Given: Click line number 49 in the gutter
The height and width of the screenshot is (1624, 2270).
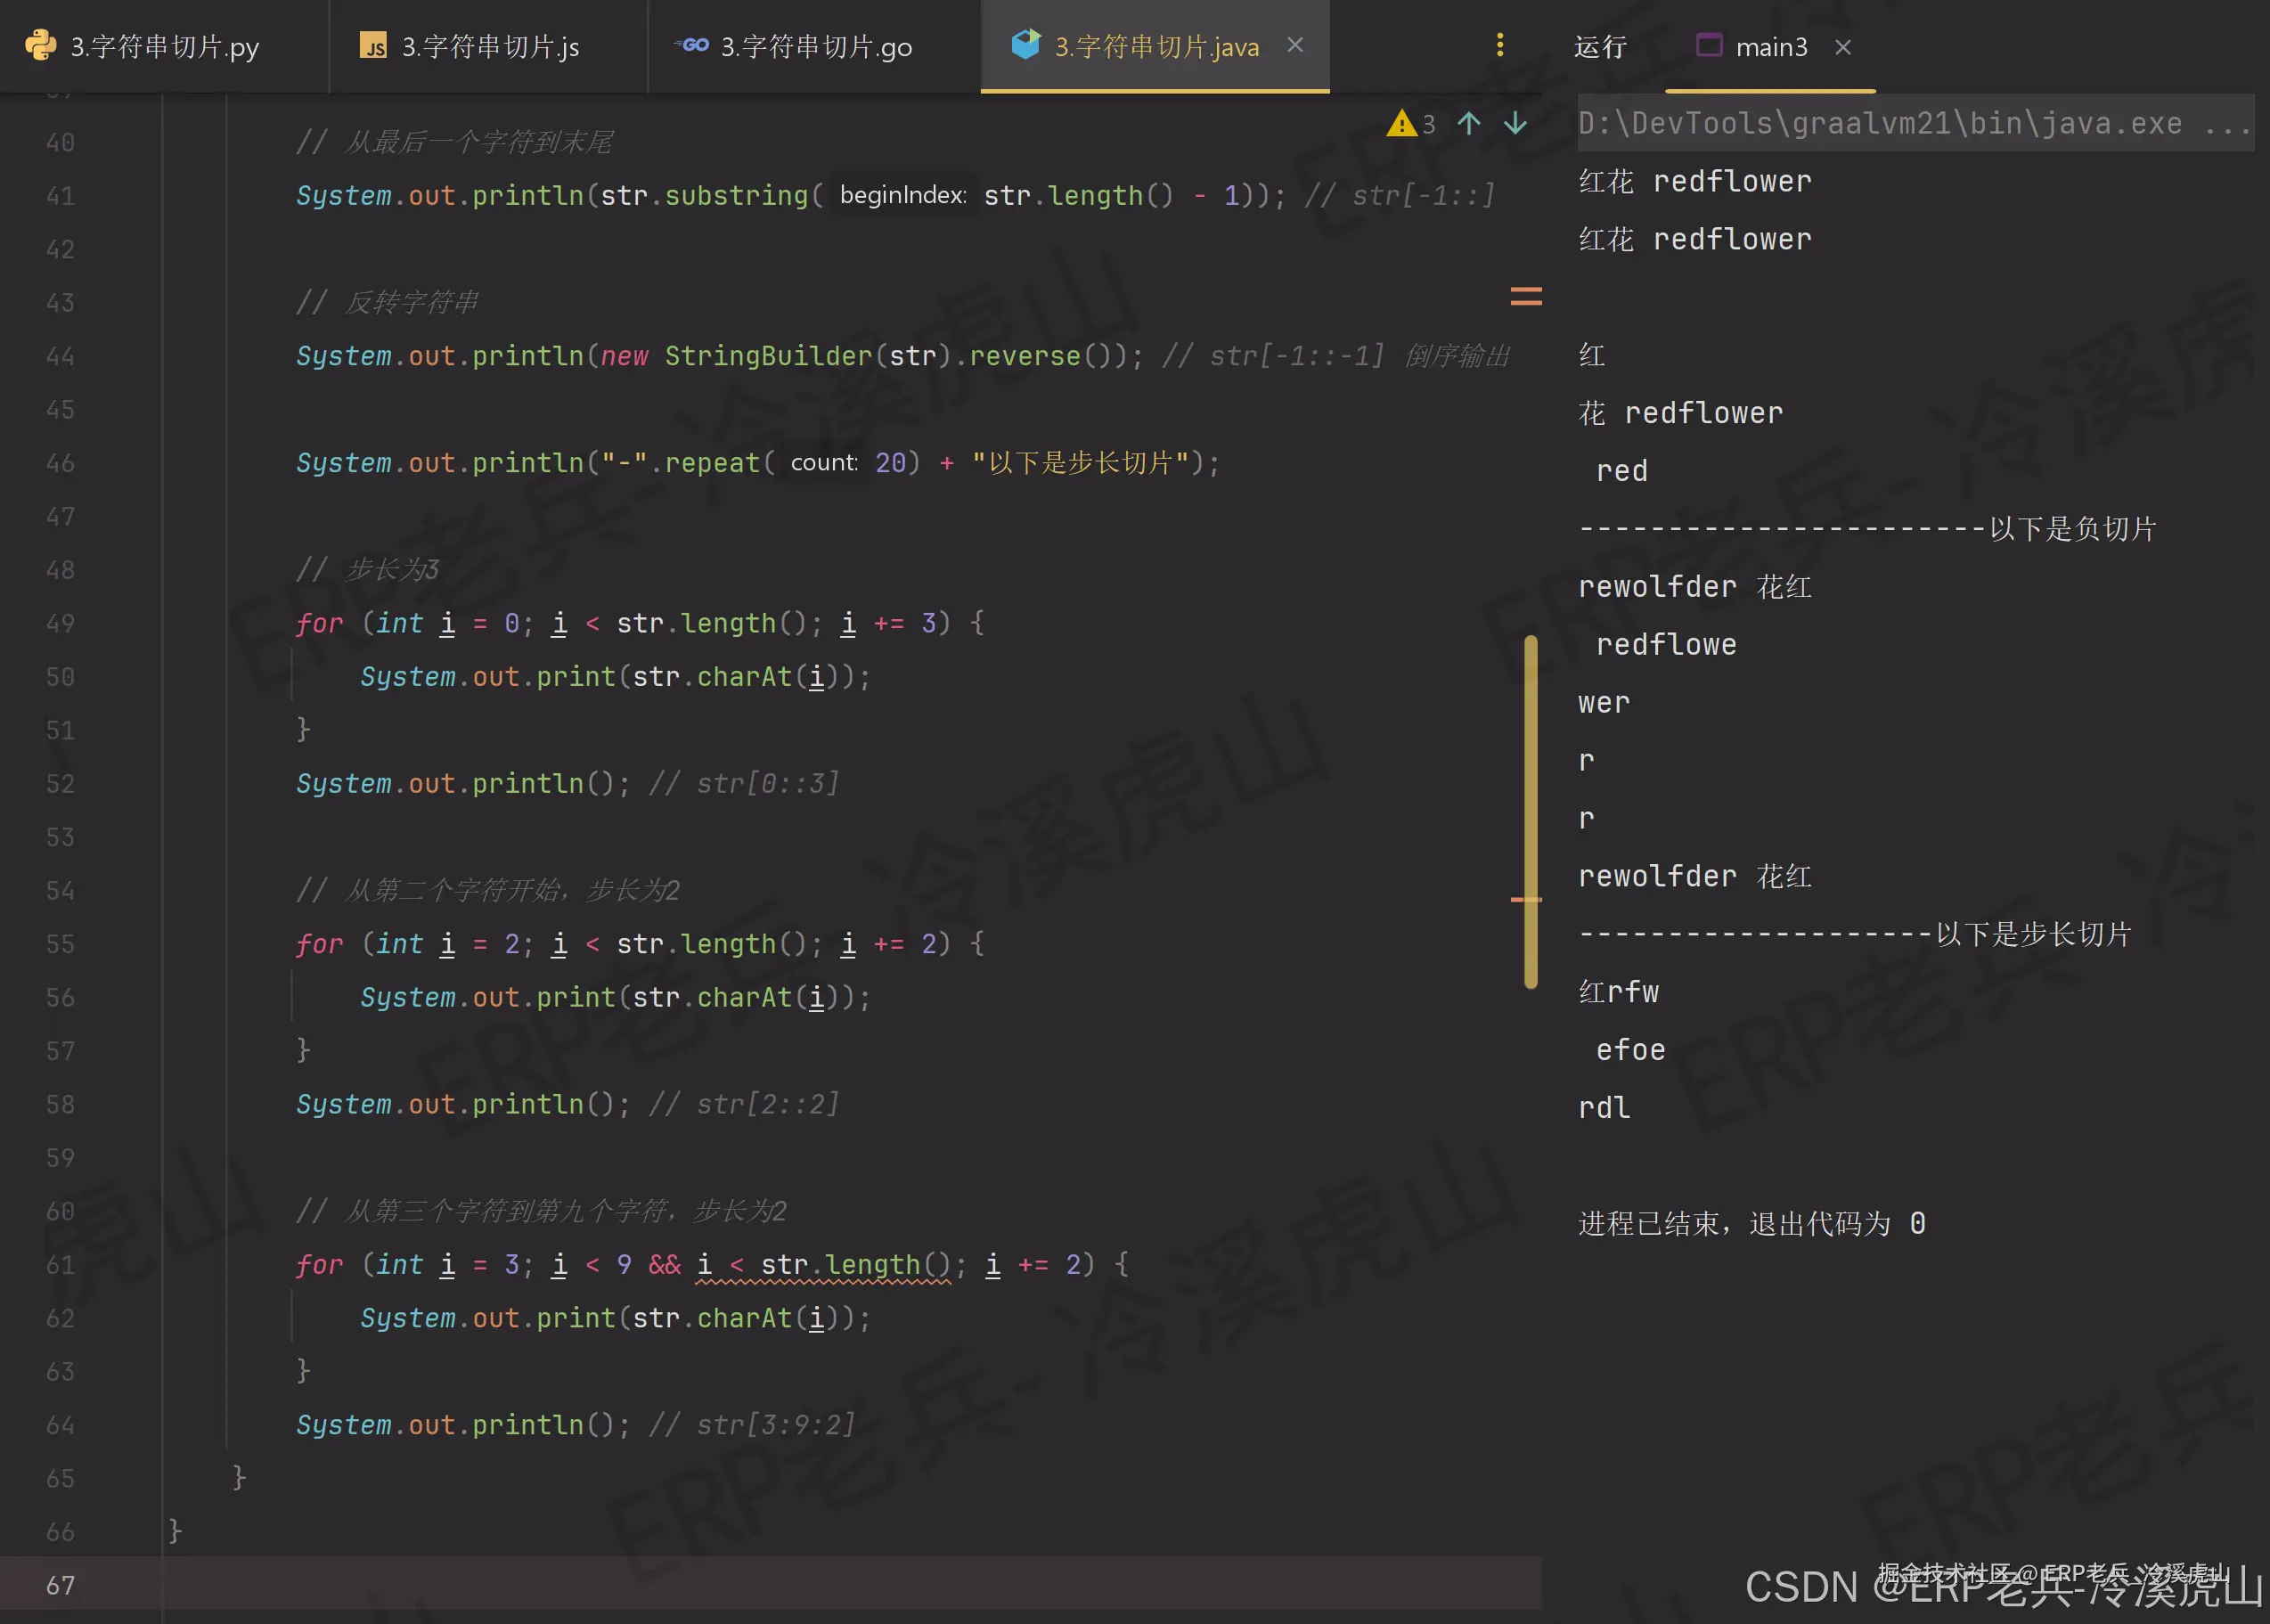Looking at the screenshot, I should [x=60, y=623].
